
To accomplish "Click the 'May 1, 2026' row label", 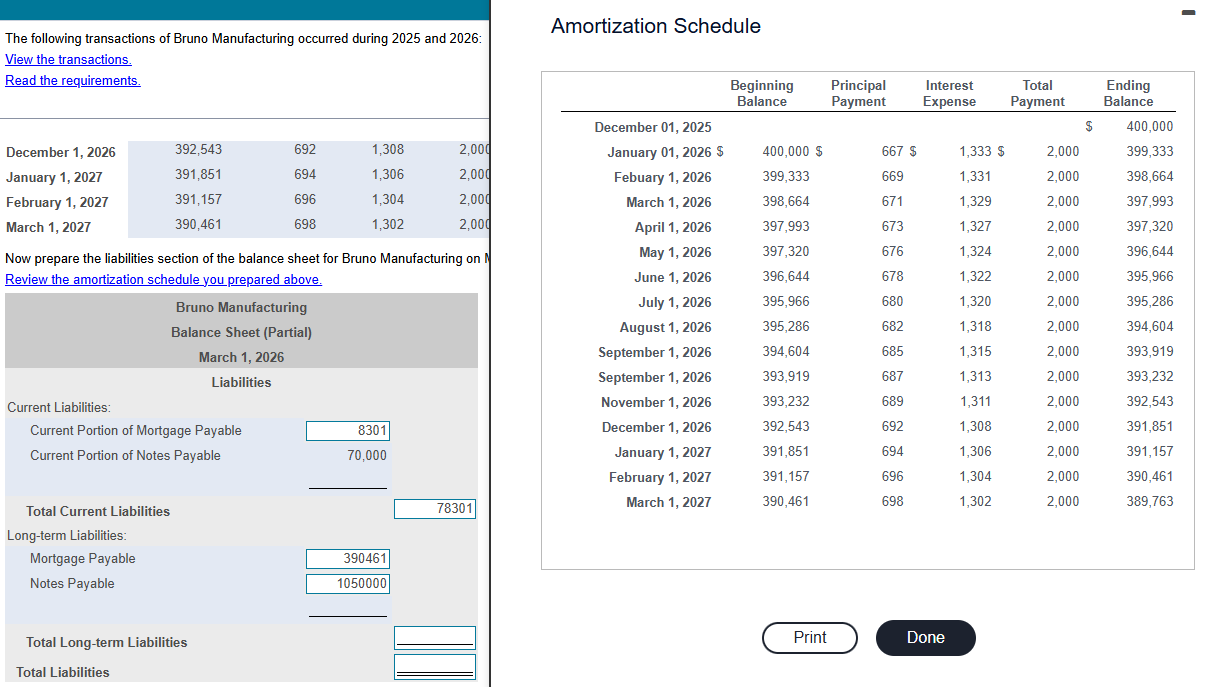I will coord(675,252).
